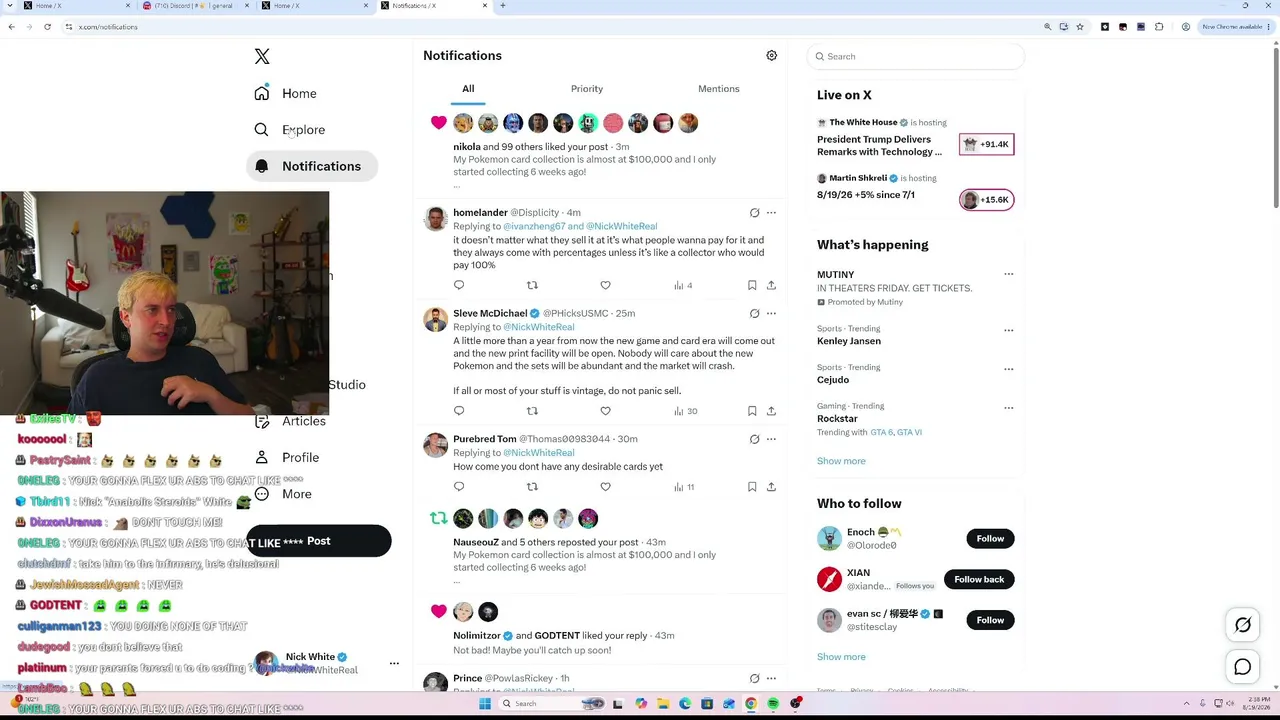Click the X logo in the sidebar

click(262, 57)
